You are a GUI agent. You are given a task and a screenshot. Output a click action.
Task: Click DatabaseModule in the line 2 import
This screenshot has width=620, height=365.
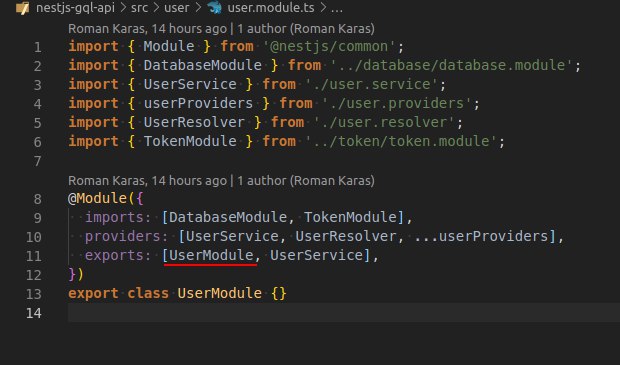click(202, 65)
